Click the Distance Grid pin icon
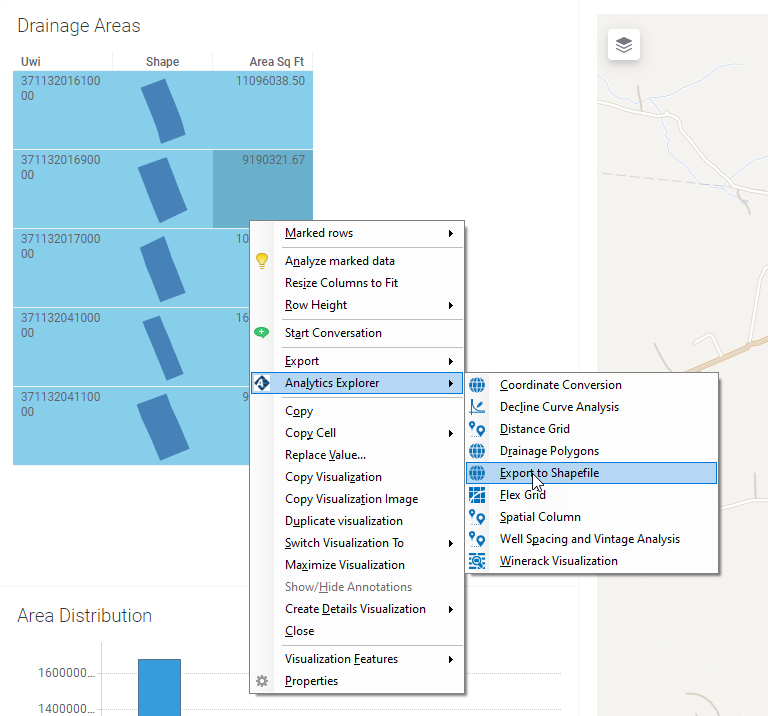Viewport: 768px width, 716px height. coord(477,429)
